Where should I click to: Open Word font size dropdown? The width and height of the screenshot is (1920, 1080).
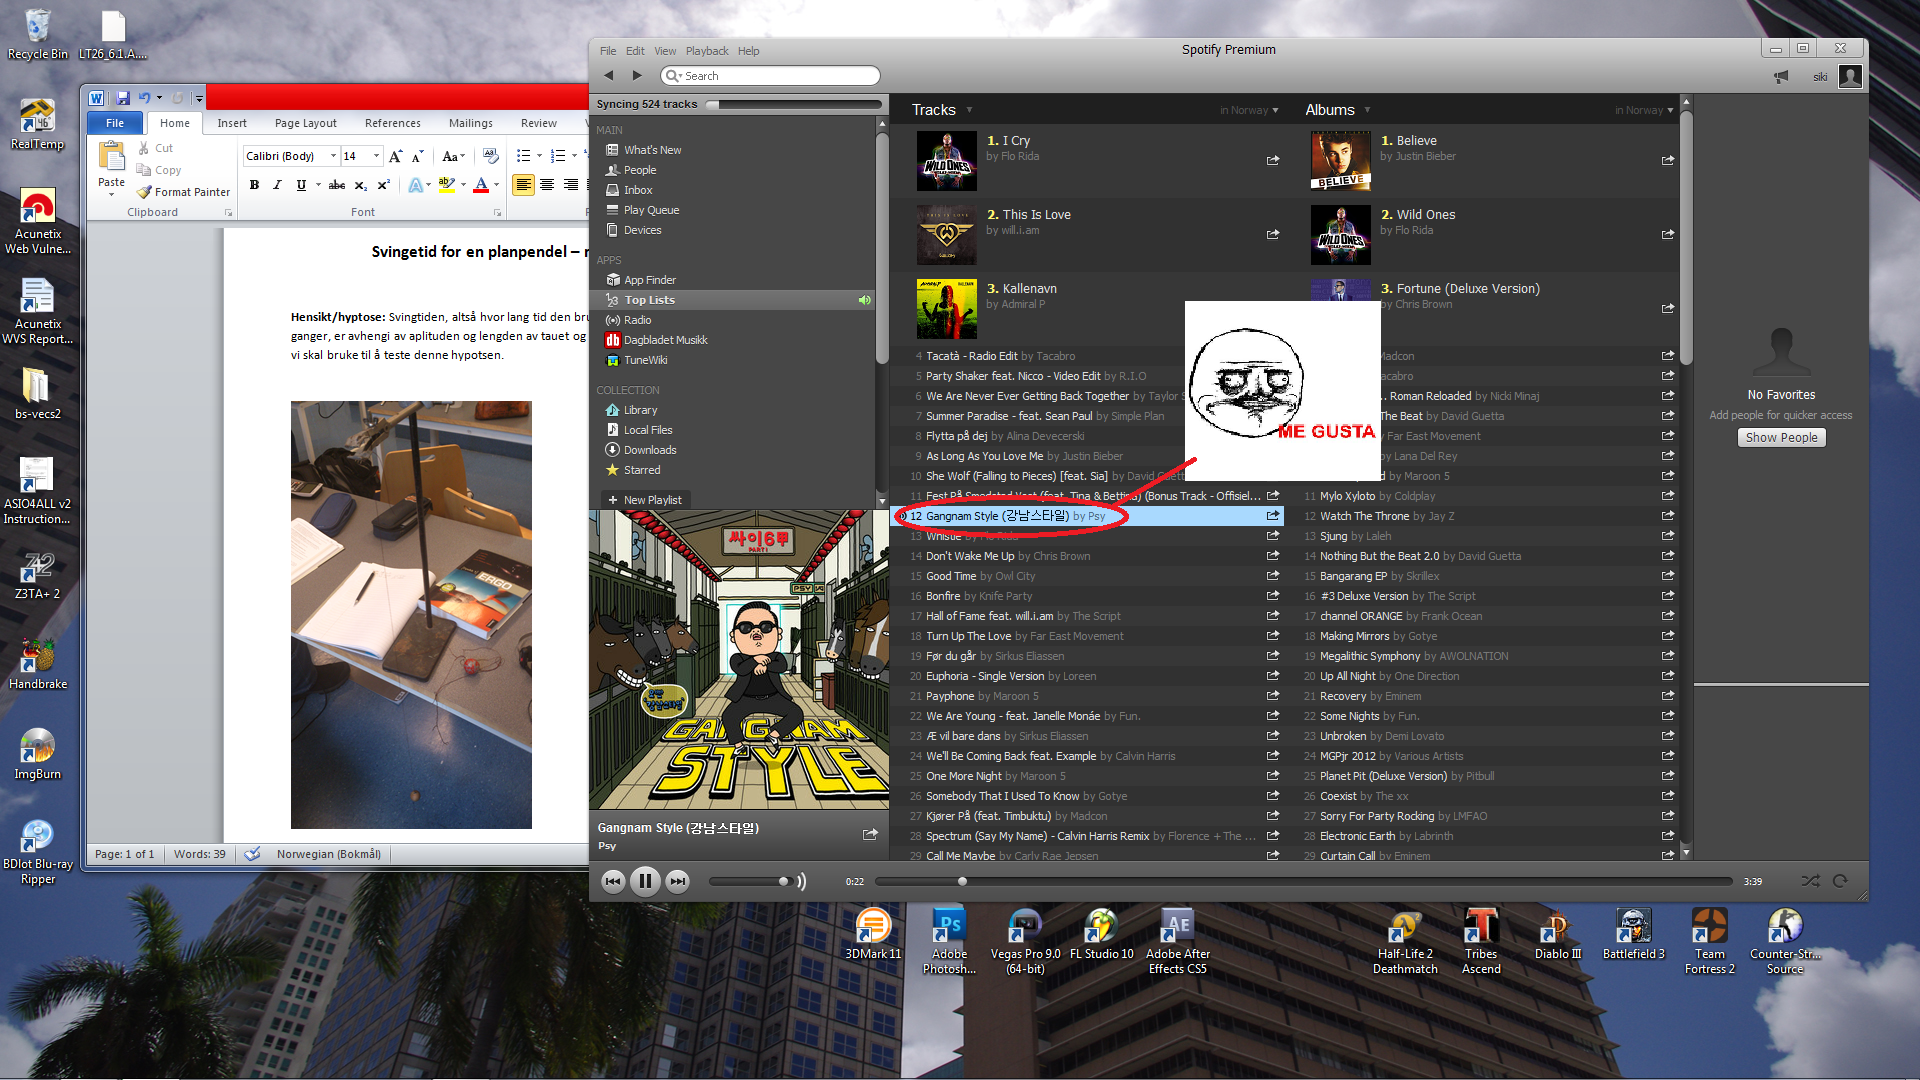click(x=376, y=156)
